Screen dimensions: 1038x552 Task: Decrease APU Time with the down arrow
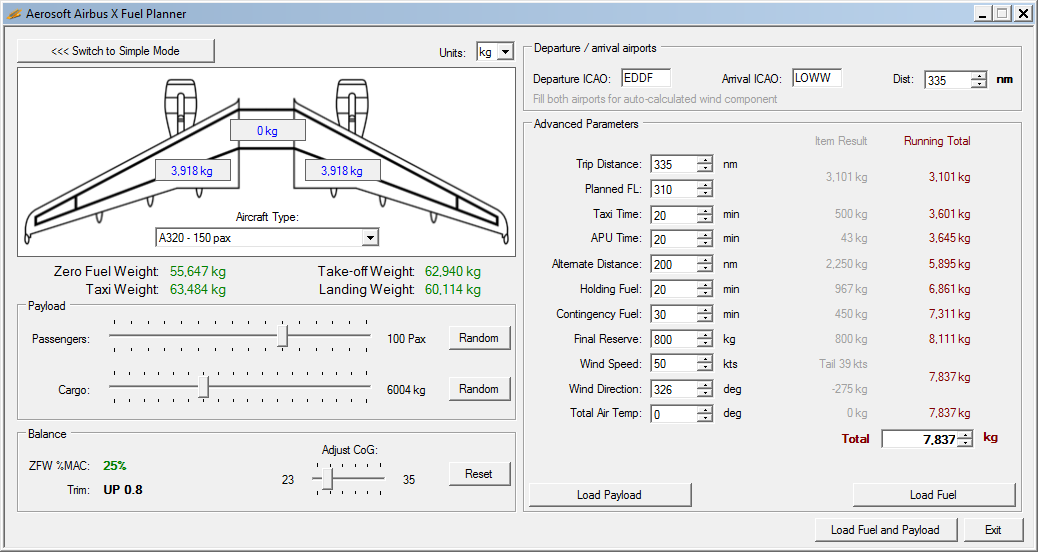click(704, 243)
